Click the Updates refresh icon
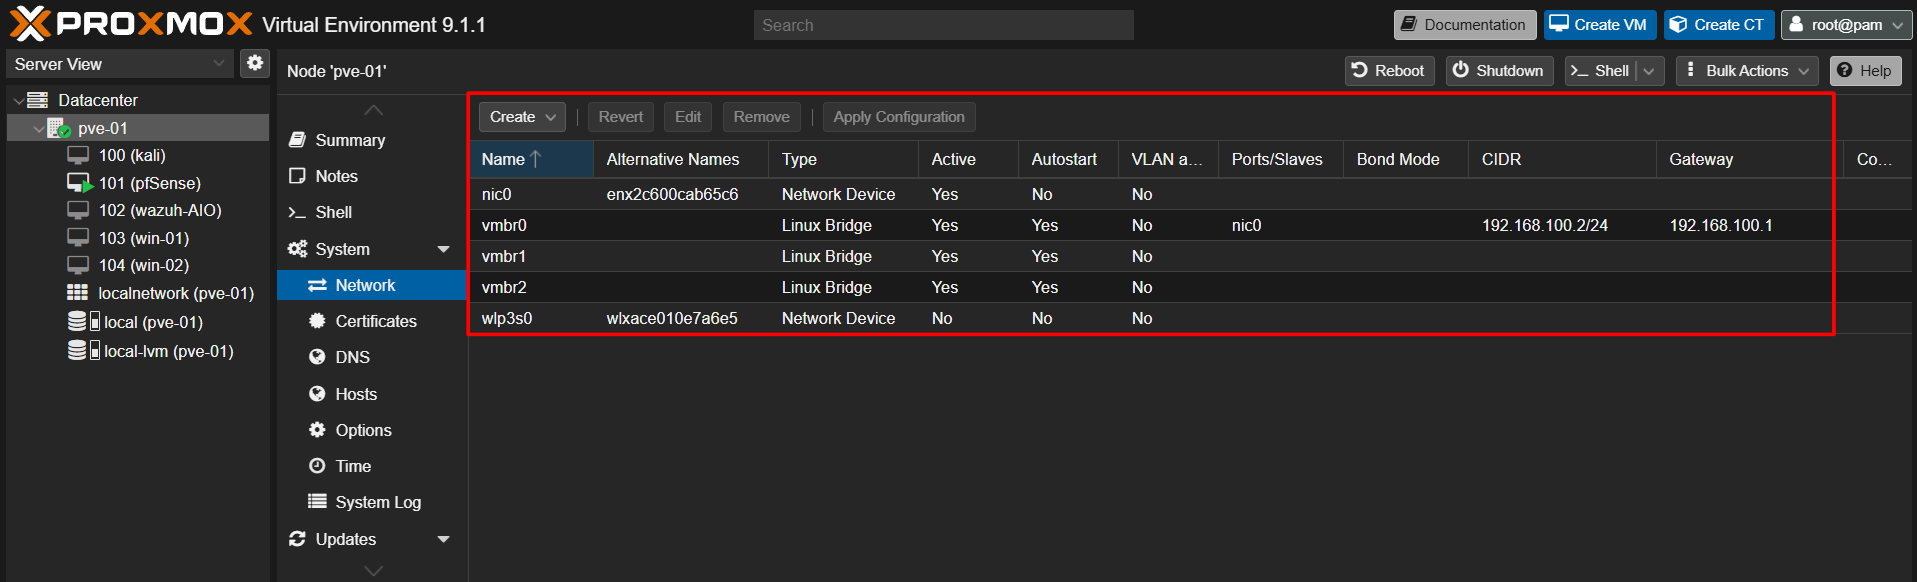Screen dimensions: 1917x582 (297, 539)
